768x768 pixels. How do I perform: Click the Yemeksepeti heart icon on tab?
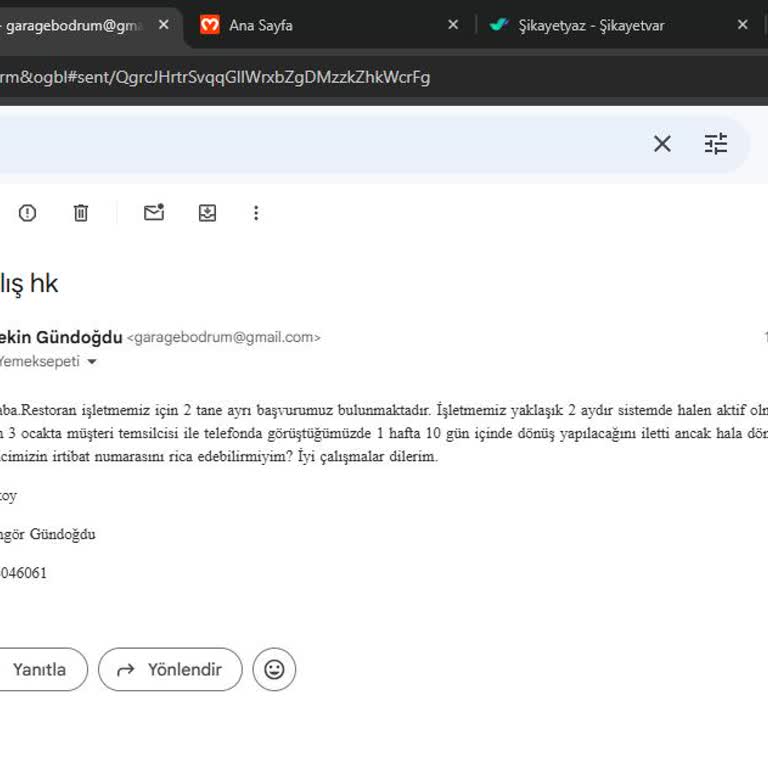point(210,24)
